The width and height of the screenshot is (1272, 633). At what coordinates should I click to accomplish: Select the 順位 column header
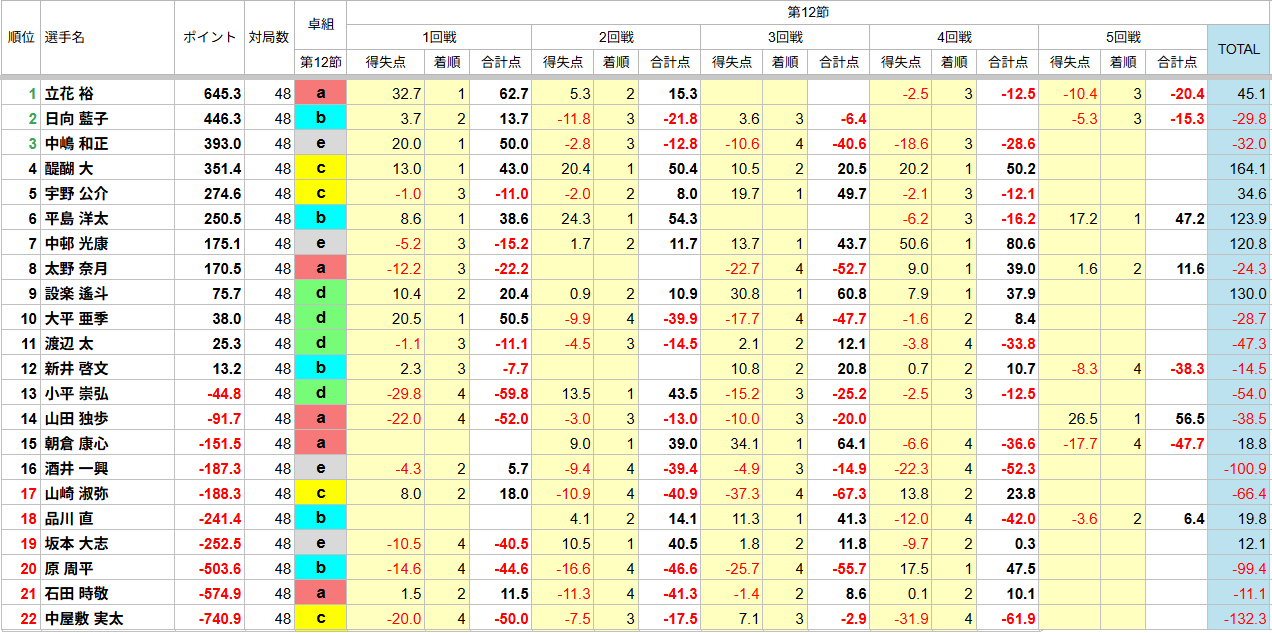[21, 37]
